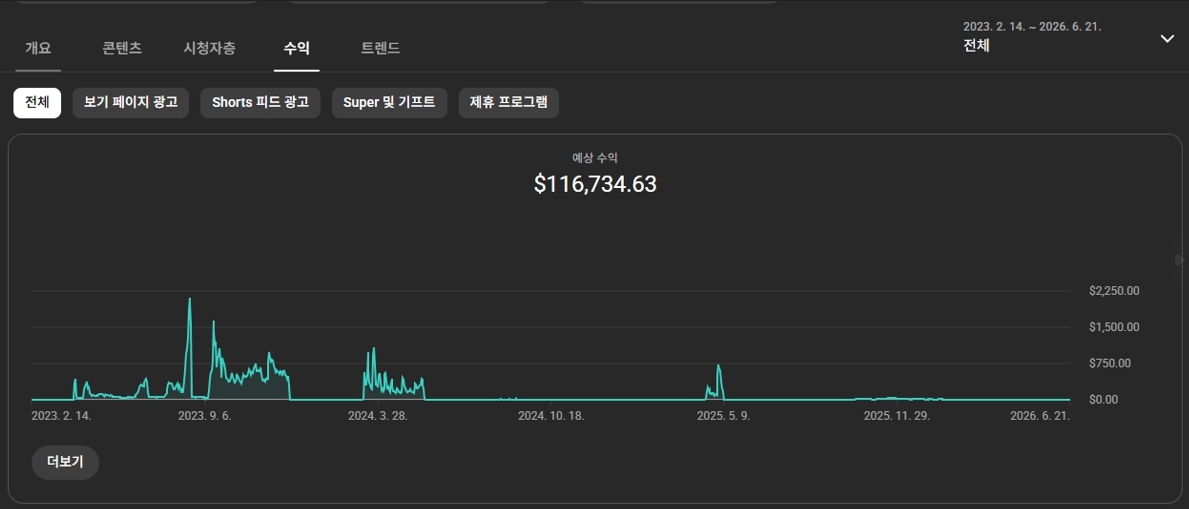Filter by 제휴 프로그램
Screen dimensions: 1189x509
(x=508, y=102)
